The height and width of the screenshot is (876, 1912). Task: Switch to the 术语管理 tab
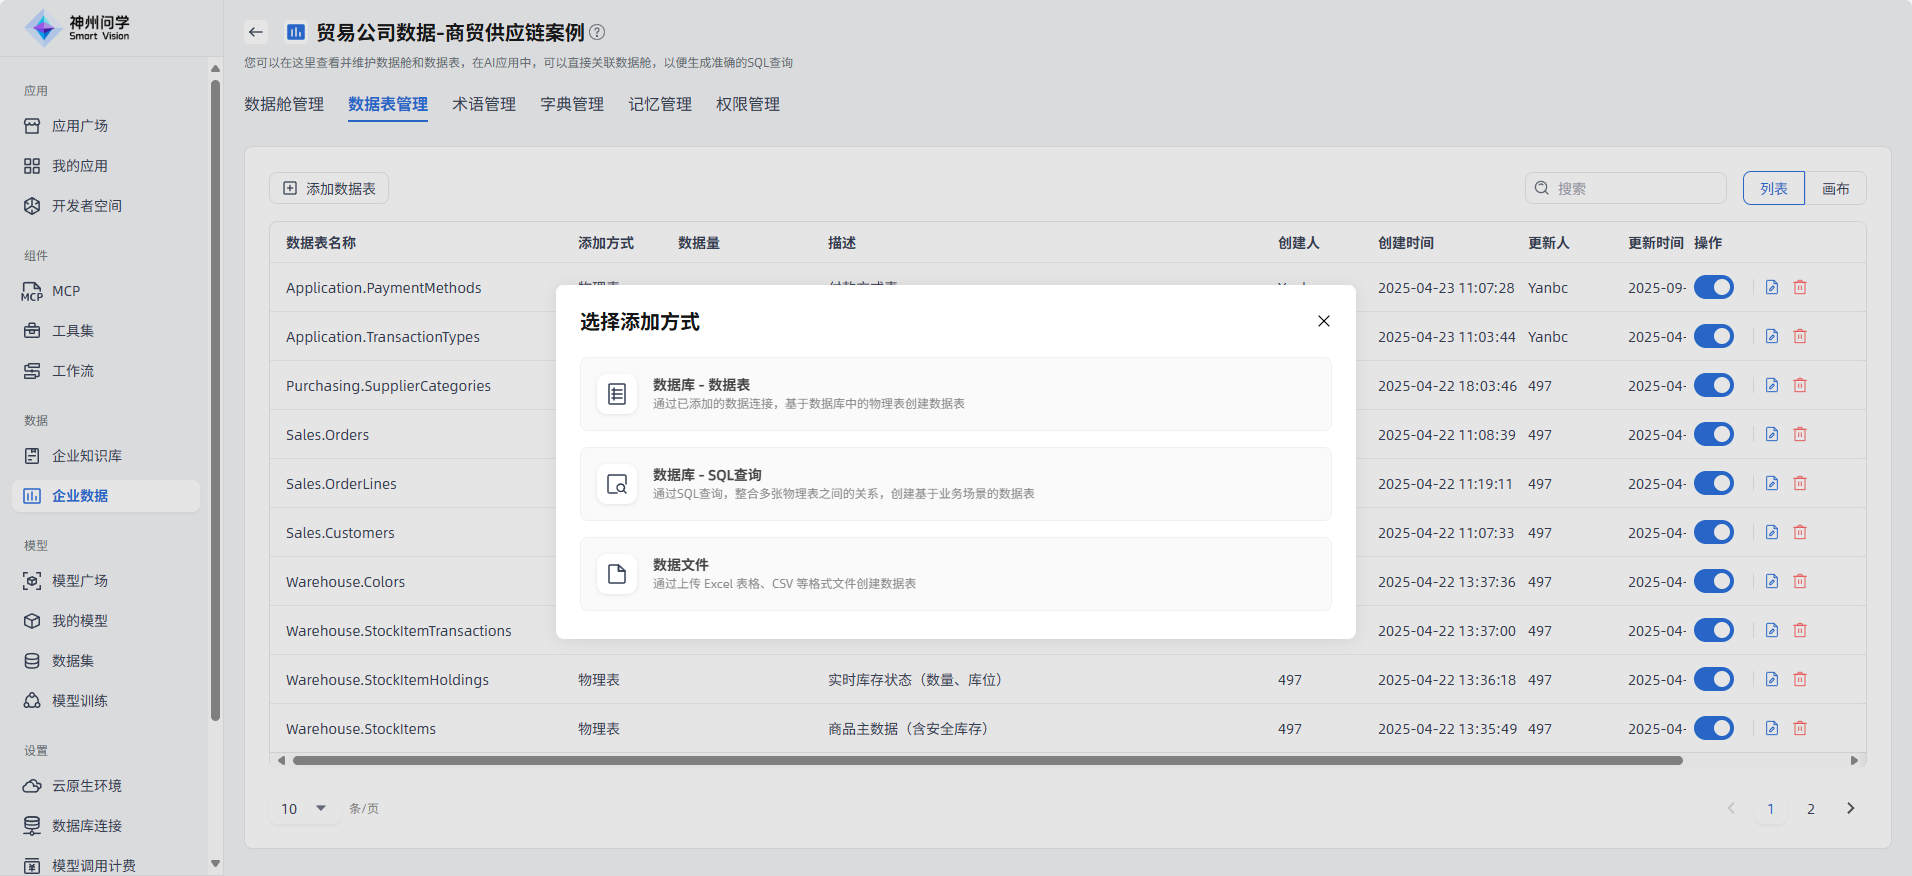point(484,104)
